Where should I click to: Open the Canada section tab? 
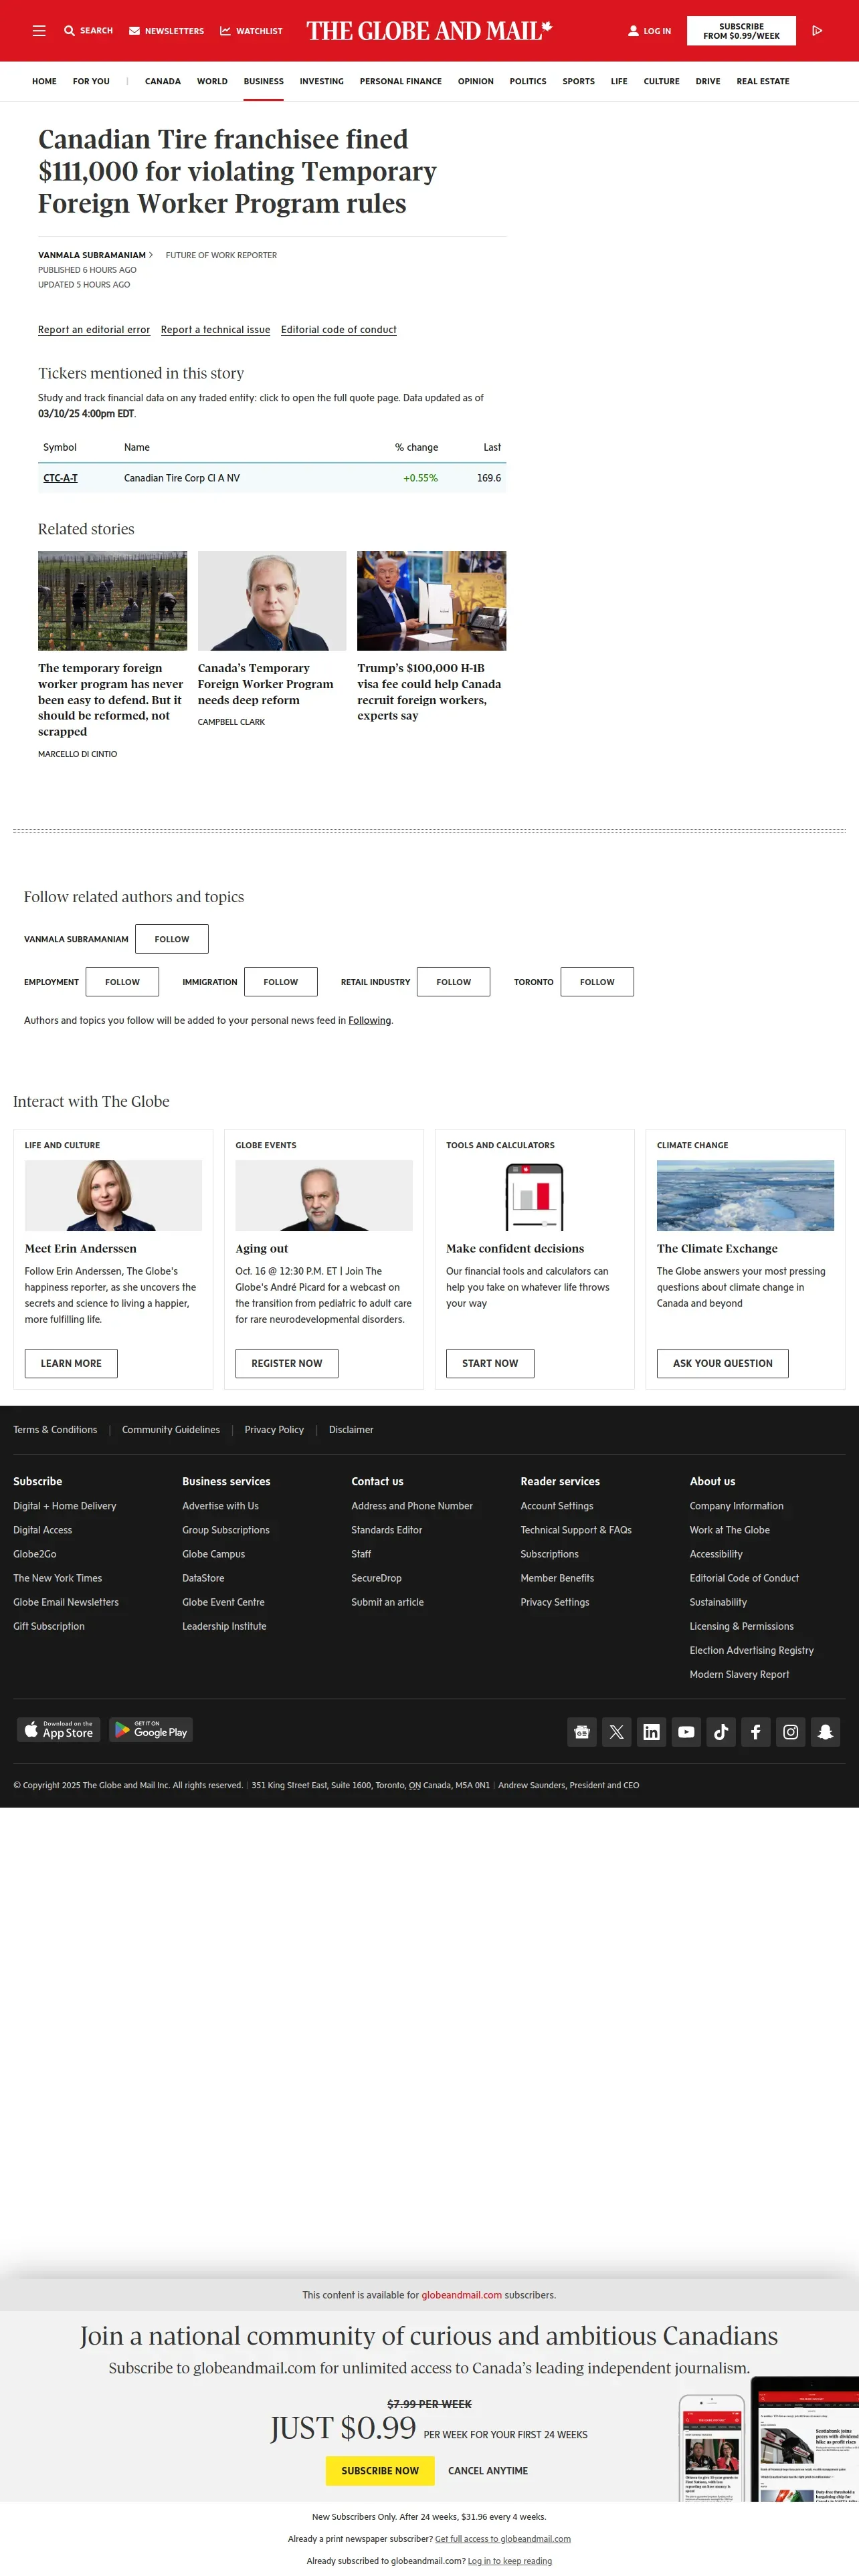coord(163,81)
